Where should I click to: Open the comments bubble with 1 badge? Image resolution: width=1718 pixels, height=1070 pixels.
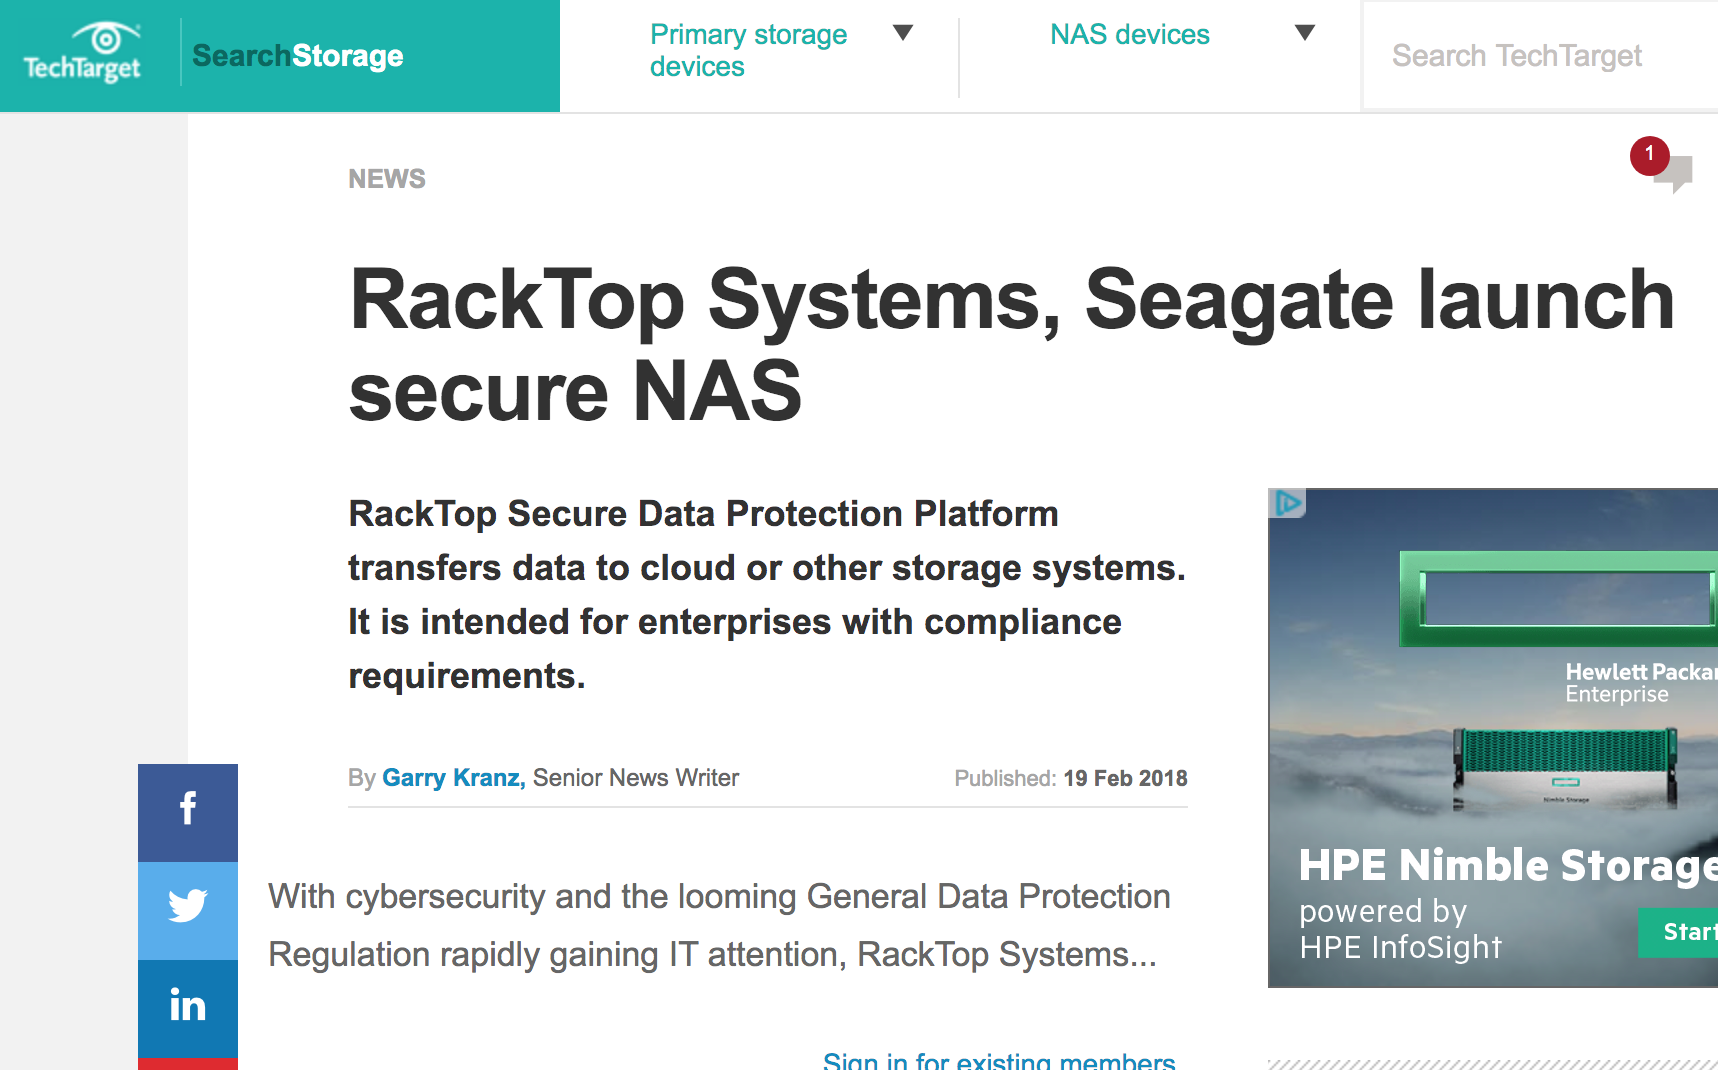click(1662, 165)
